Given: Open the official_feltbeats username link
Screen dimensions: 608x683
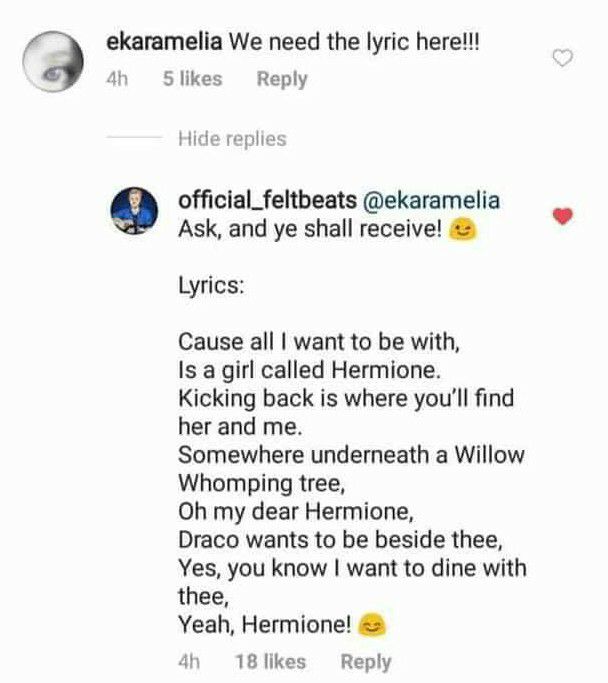Looking at the screenshot, I should (x=258, y=200).
